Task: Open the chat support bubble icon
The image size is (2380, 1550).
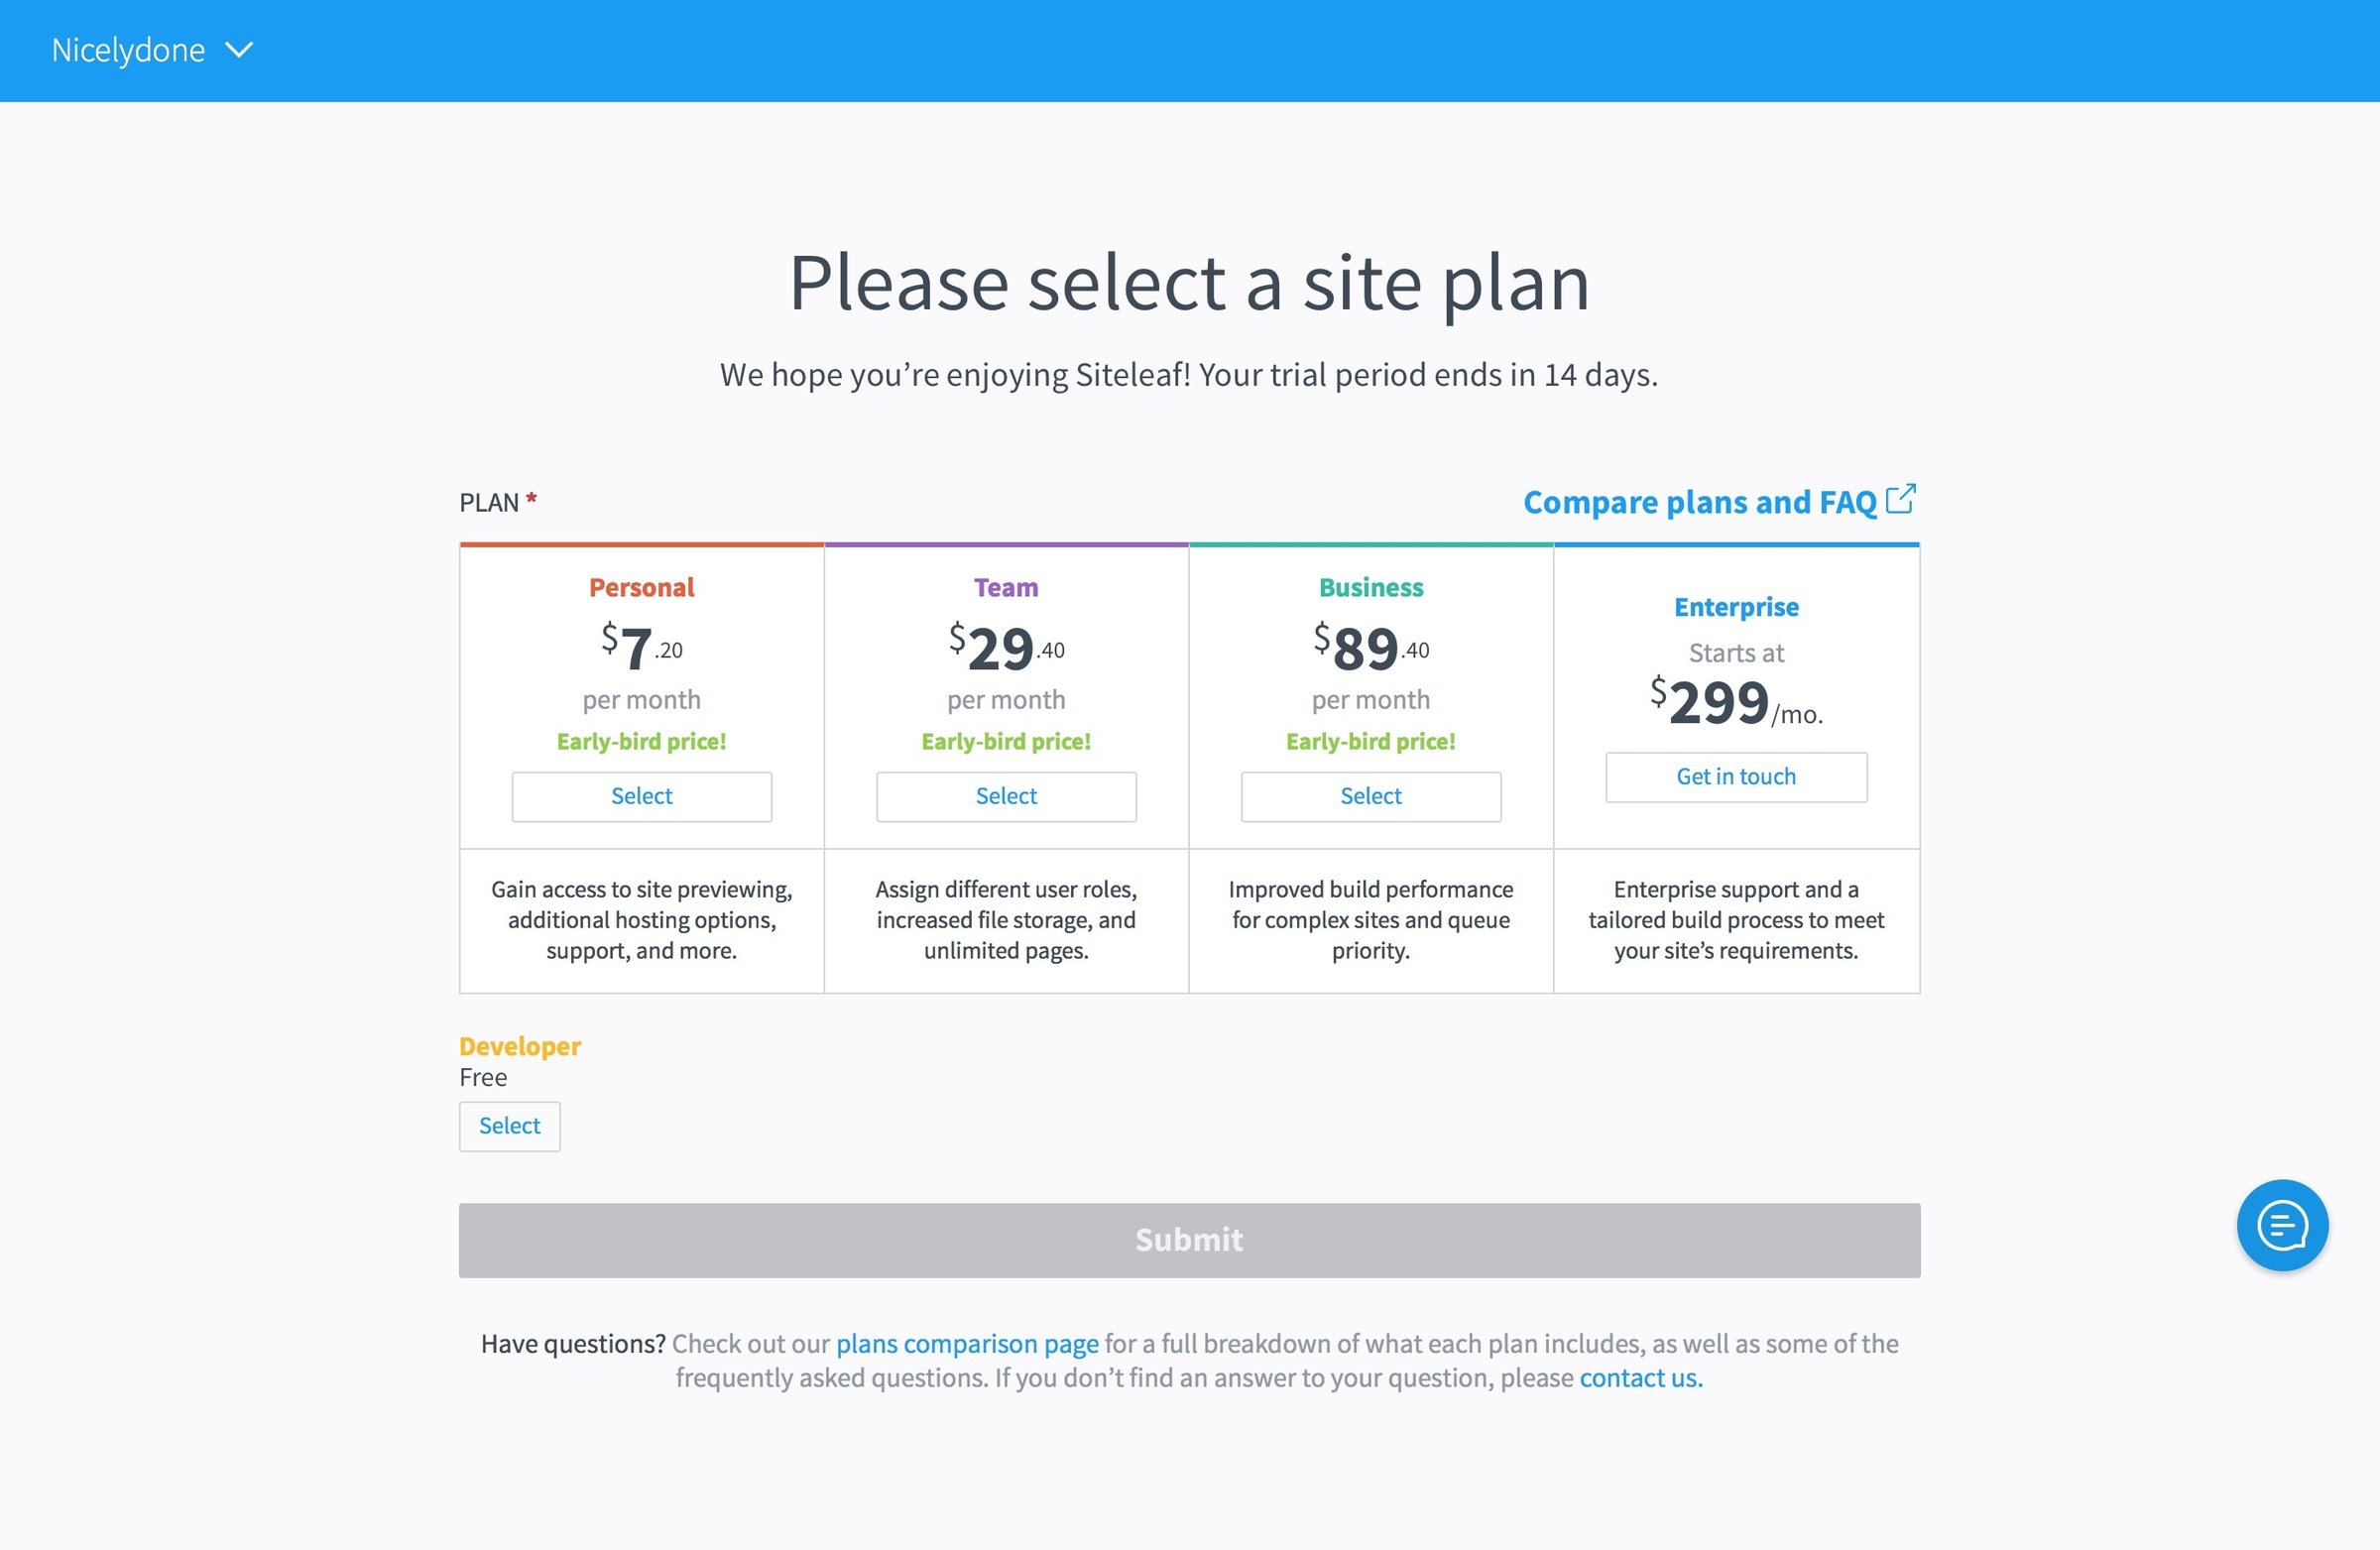Action: [2282, 1225]
